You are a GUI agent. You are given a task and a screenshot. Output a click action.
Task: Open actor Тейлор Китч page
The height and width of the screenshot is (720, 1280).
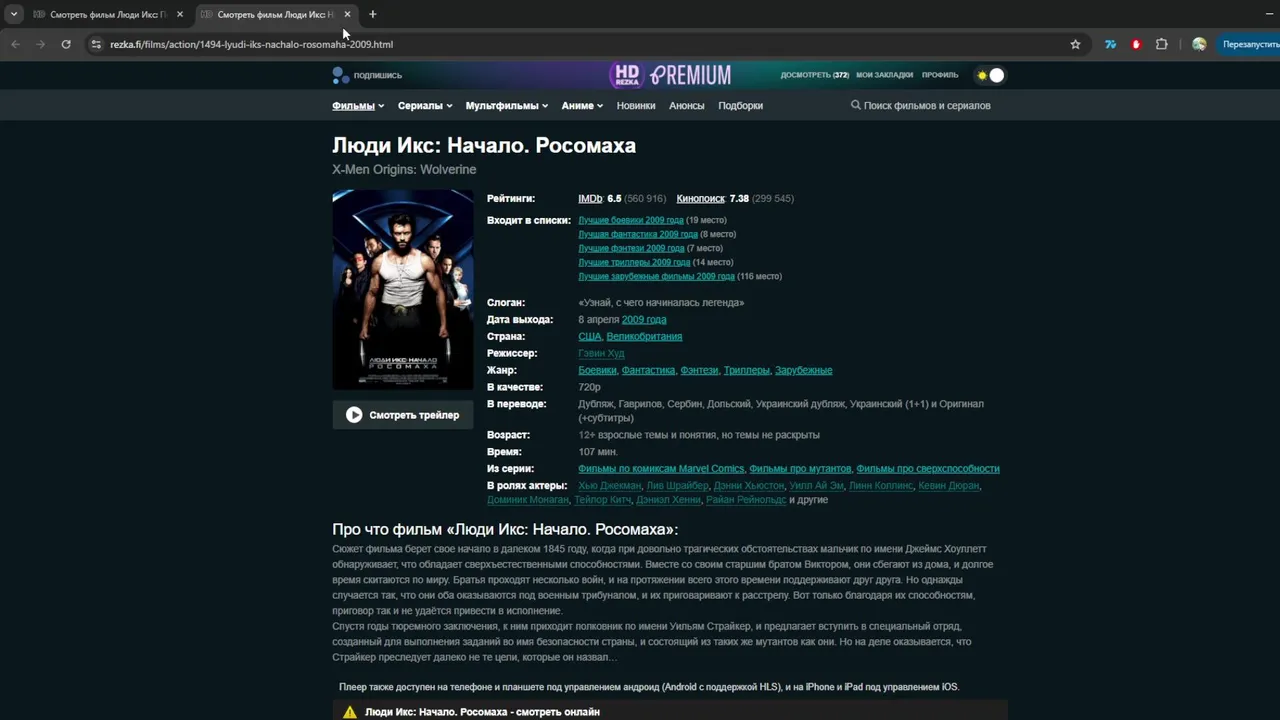[603, 500]
